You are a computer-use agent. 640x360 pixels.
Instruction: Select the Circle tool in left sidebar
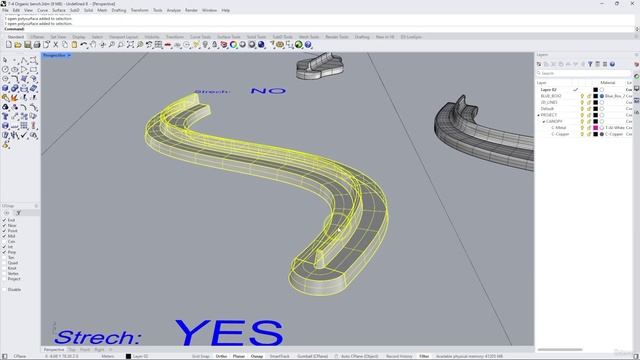[x=5, y=70]
